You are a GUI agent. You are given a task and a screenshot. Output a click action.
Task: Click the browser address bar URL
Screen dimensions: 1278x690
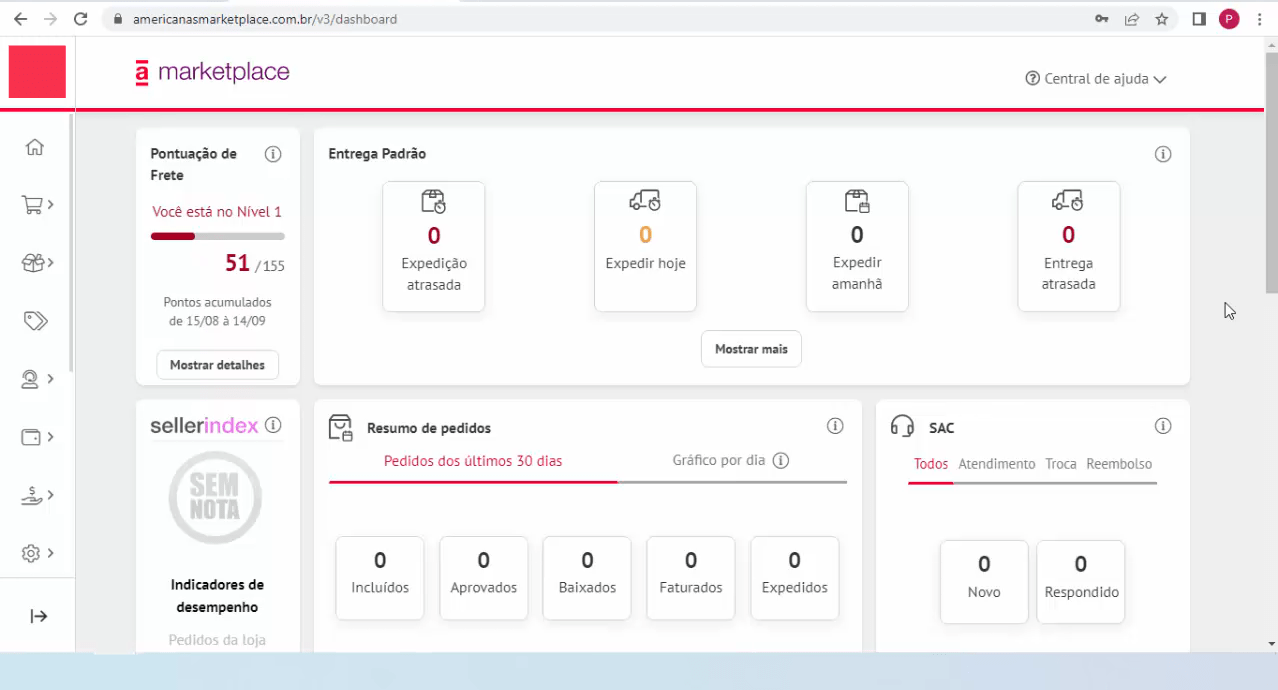[x=266, y=18]
